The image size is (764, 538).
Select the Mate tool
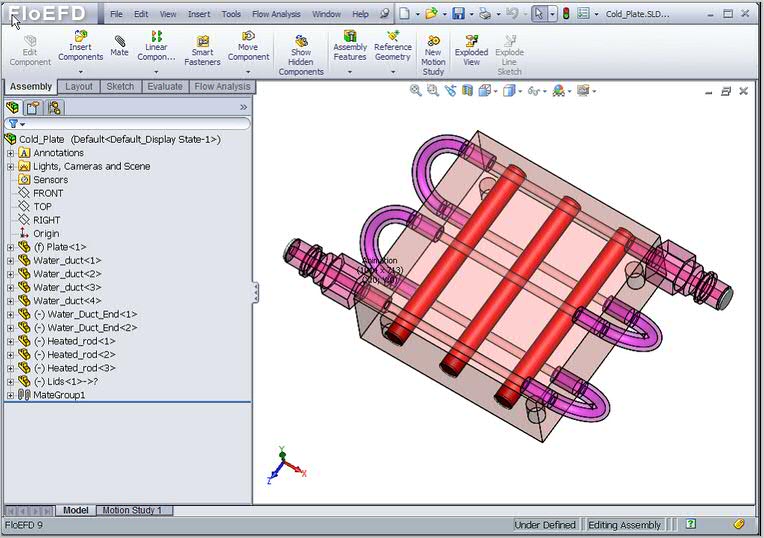click(119, 44)
